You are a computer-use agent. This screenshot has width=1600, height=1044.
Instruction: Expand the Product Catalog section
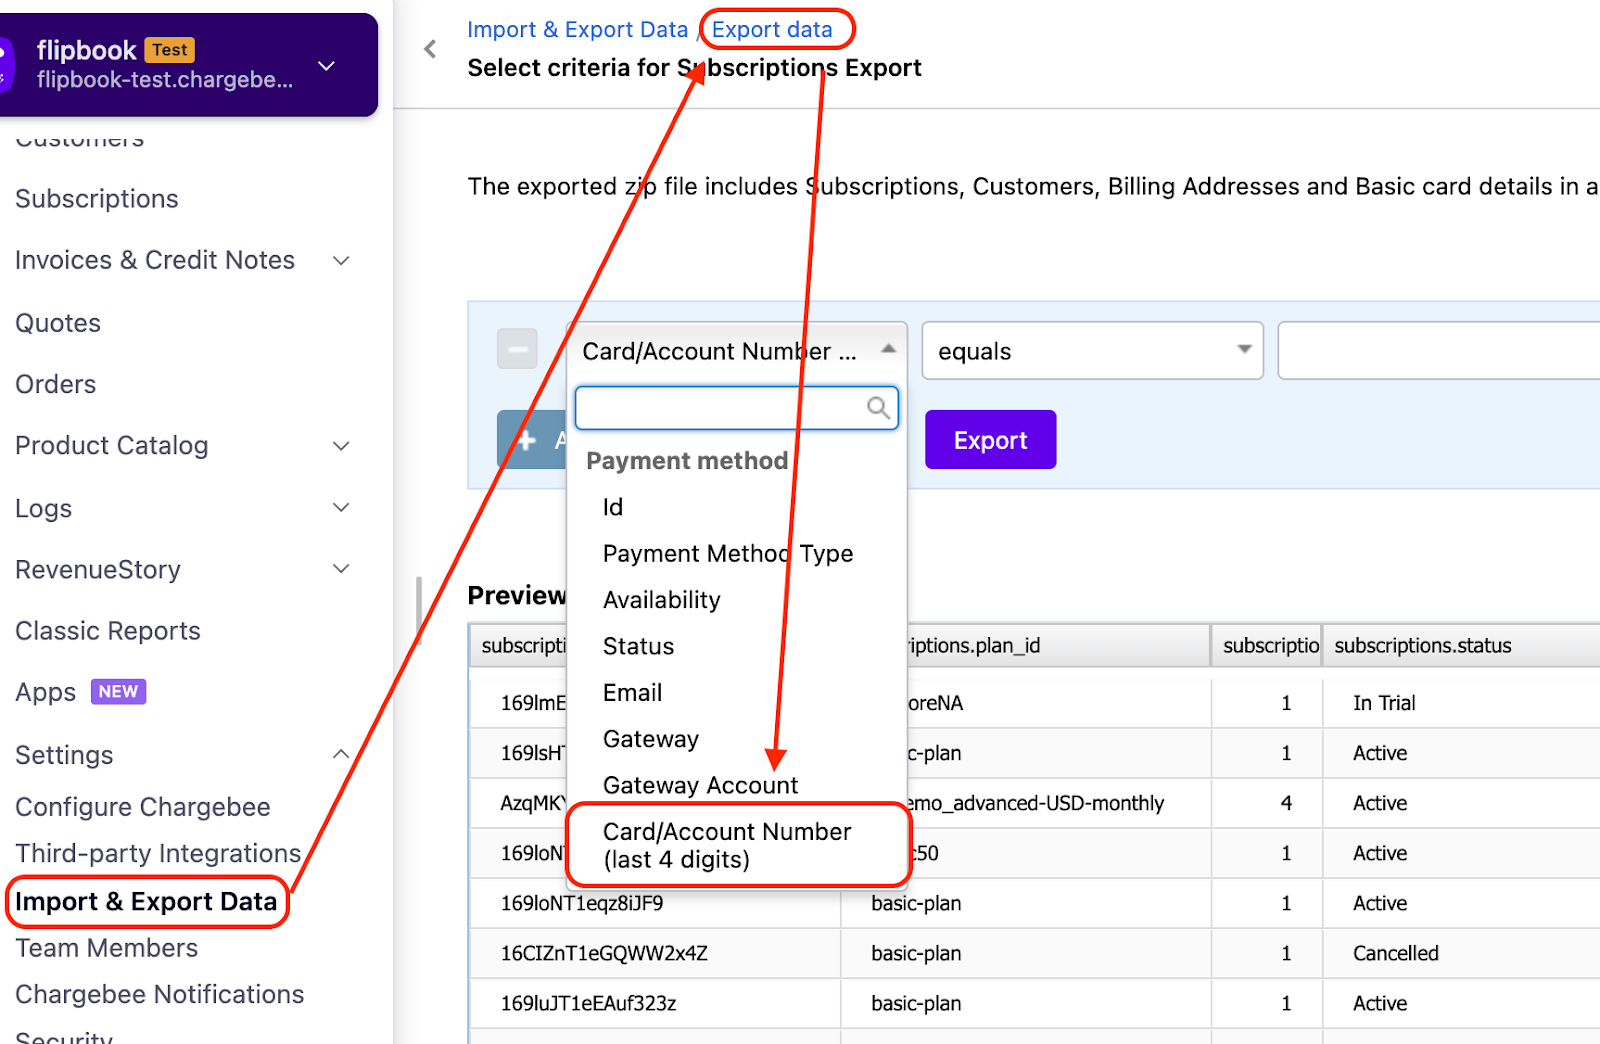click(341, 446)
